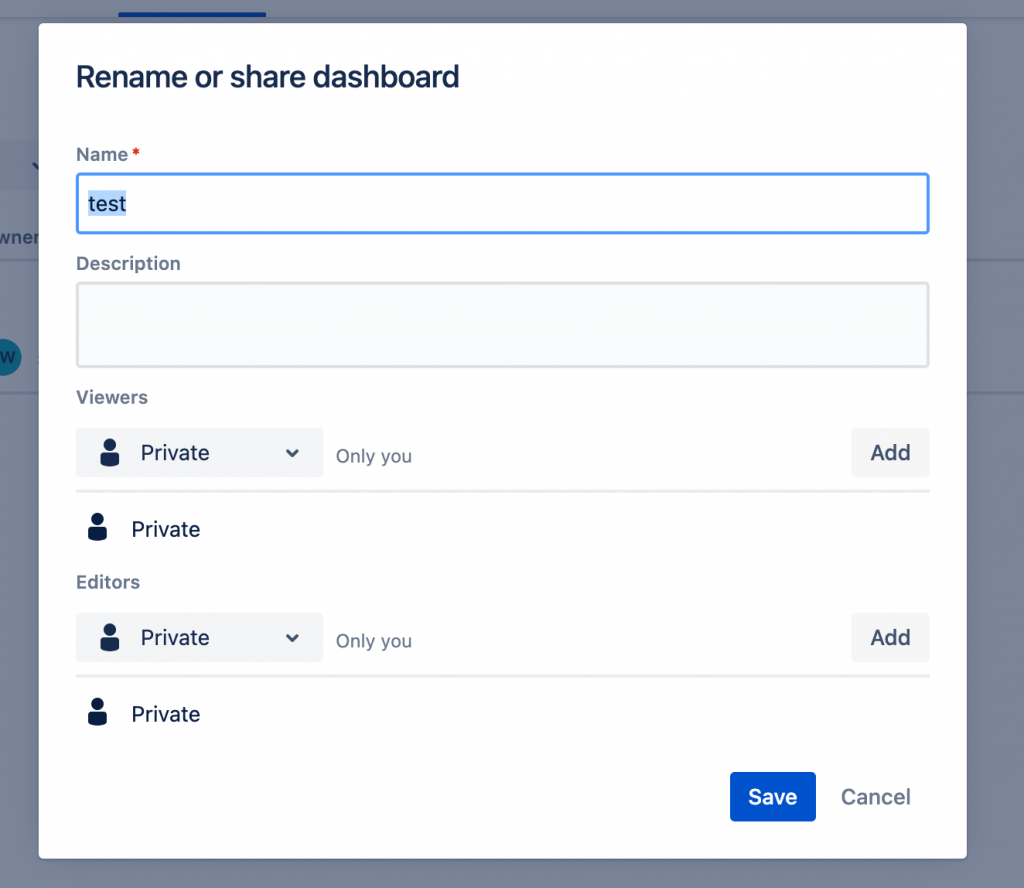This screenshot has height=888, width=1024.
Task: Click person icon beside Private under Editors list
Action: pos(97,714)
